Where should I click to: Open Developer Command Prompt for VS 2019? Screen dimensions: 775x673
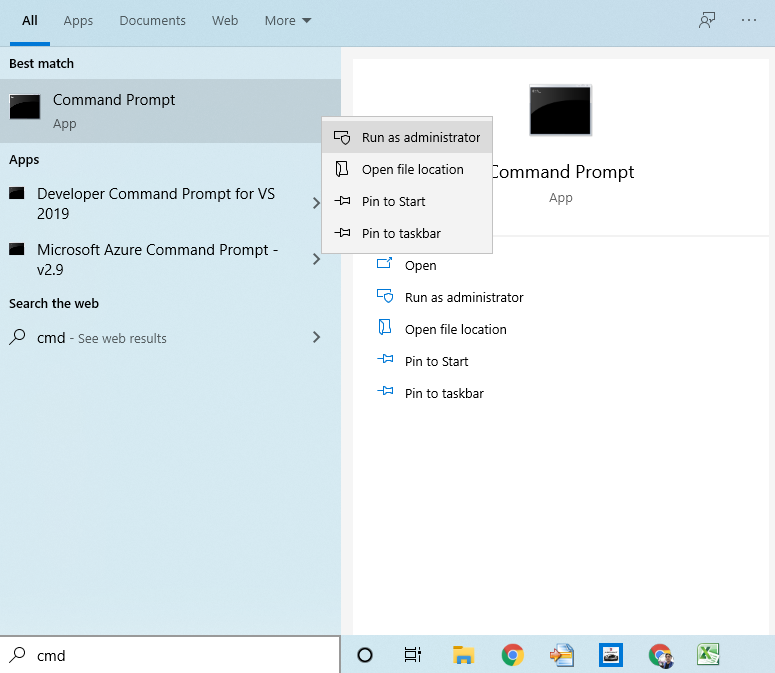[156, 204]
